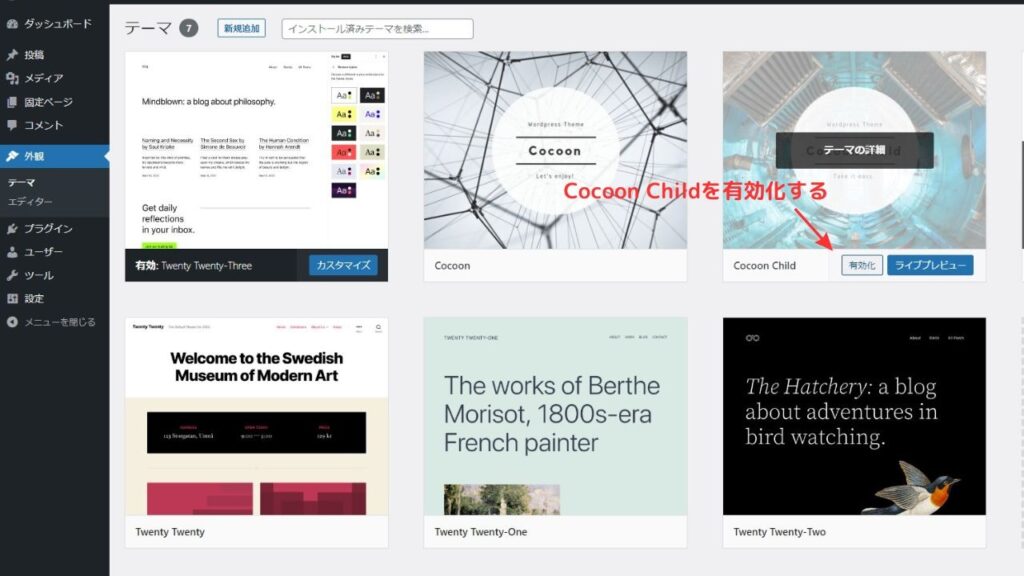Screen dimensions: 1024x576
Task: Click the paintbrush icon beside 外観
Action: [12, 156]
